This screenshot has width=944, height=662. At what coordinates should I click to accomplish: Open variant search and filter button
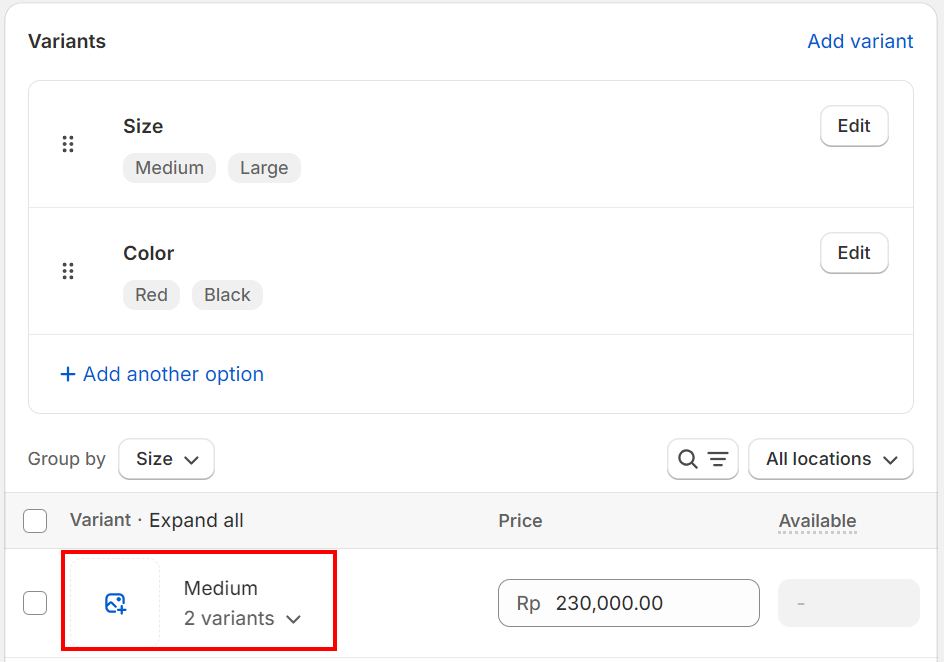(703, 459)
